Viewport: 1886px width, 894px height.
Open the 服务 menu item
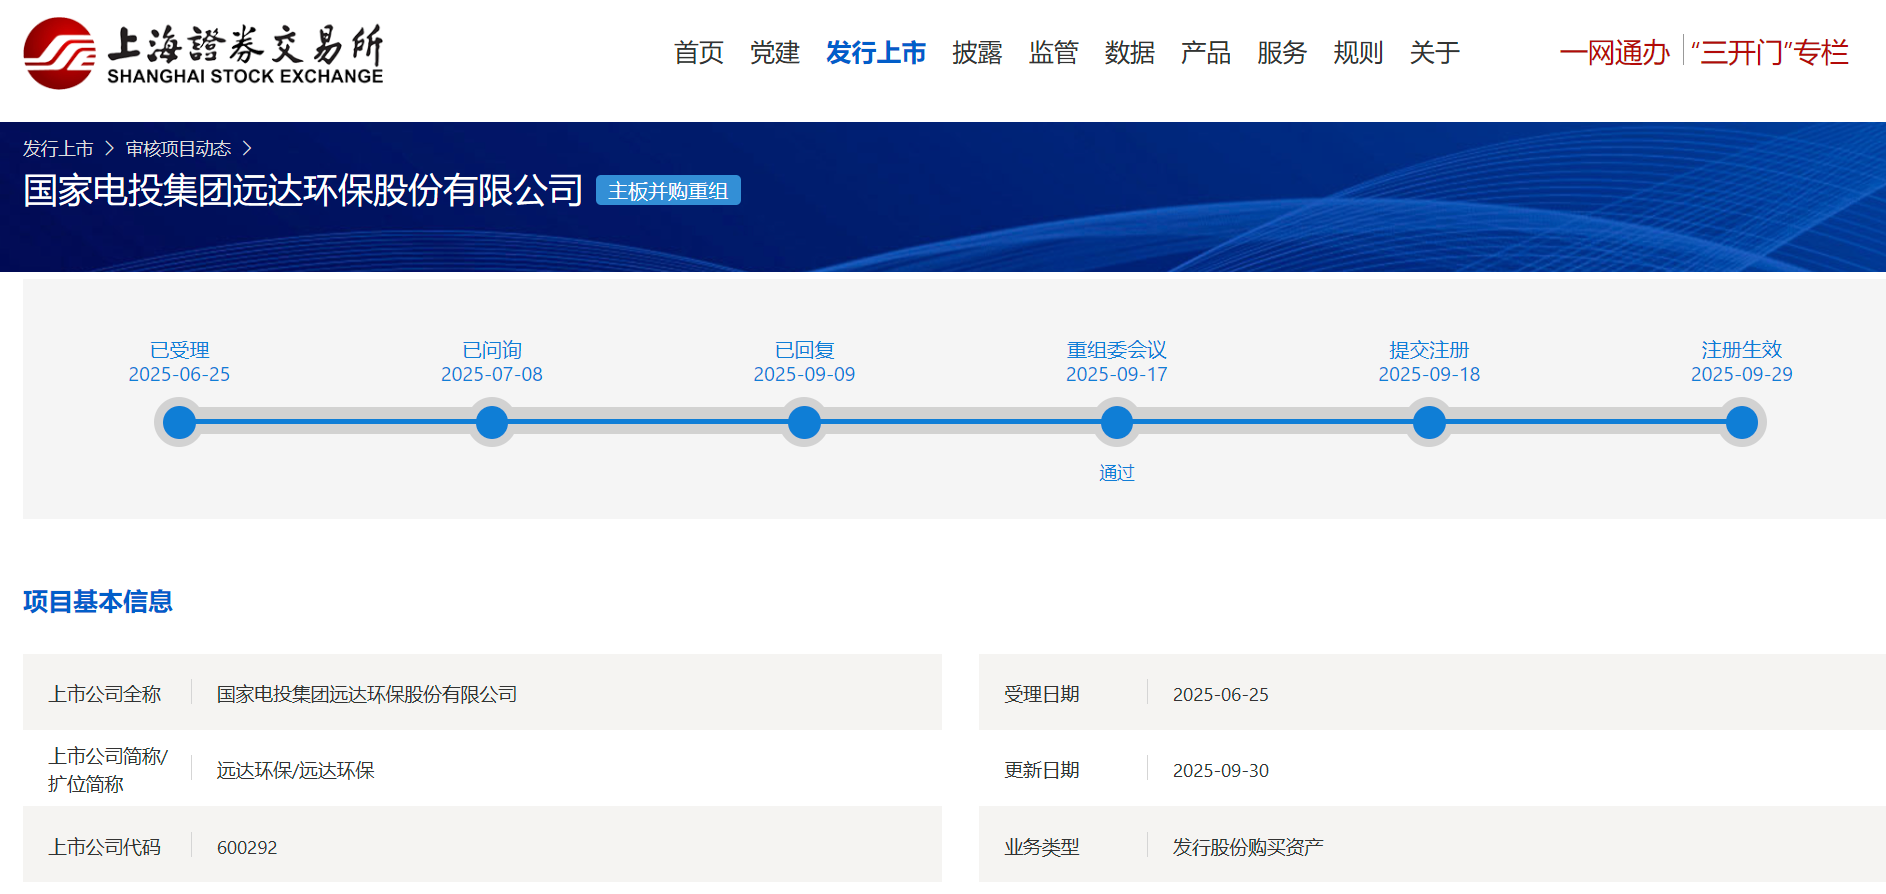[1282, 52]
